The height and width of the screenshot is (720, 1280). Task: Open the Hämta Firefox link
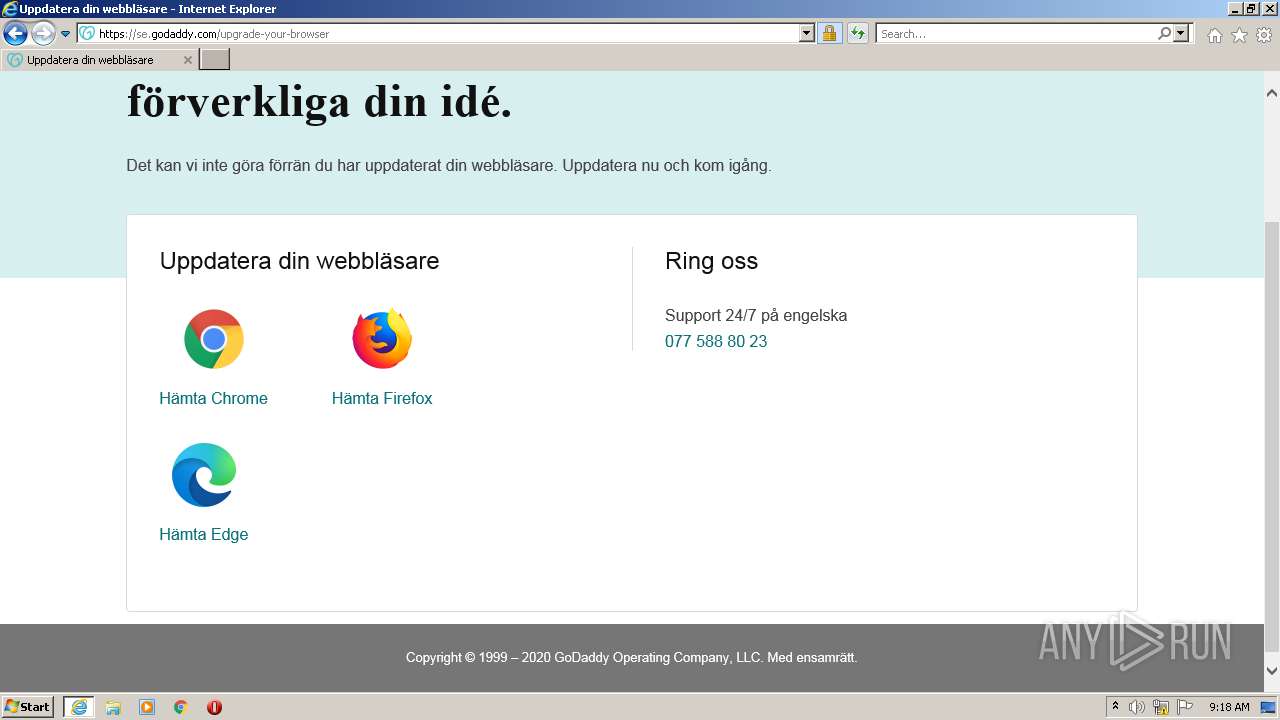382,398
